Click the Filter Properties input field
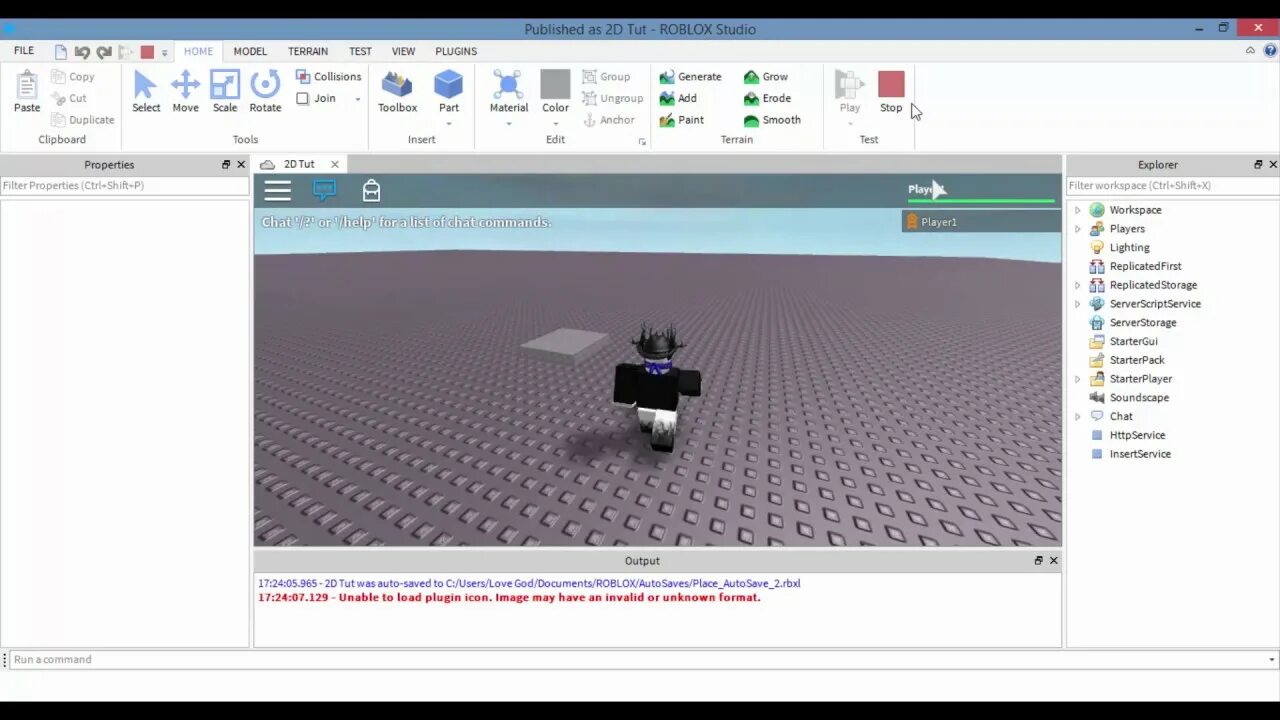1280x720 pixels. pos(124,185)
